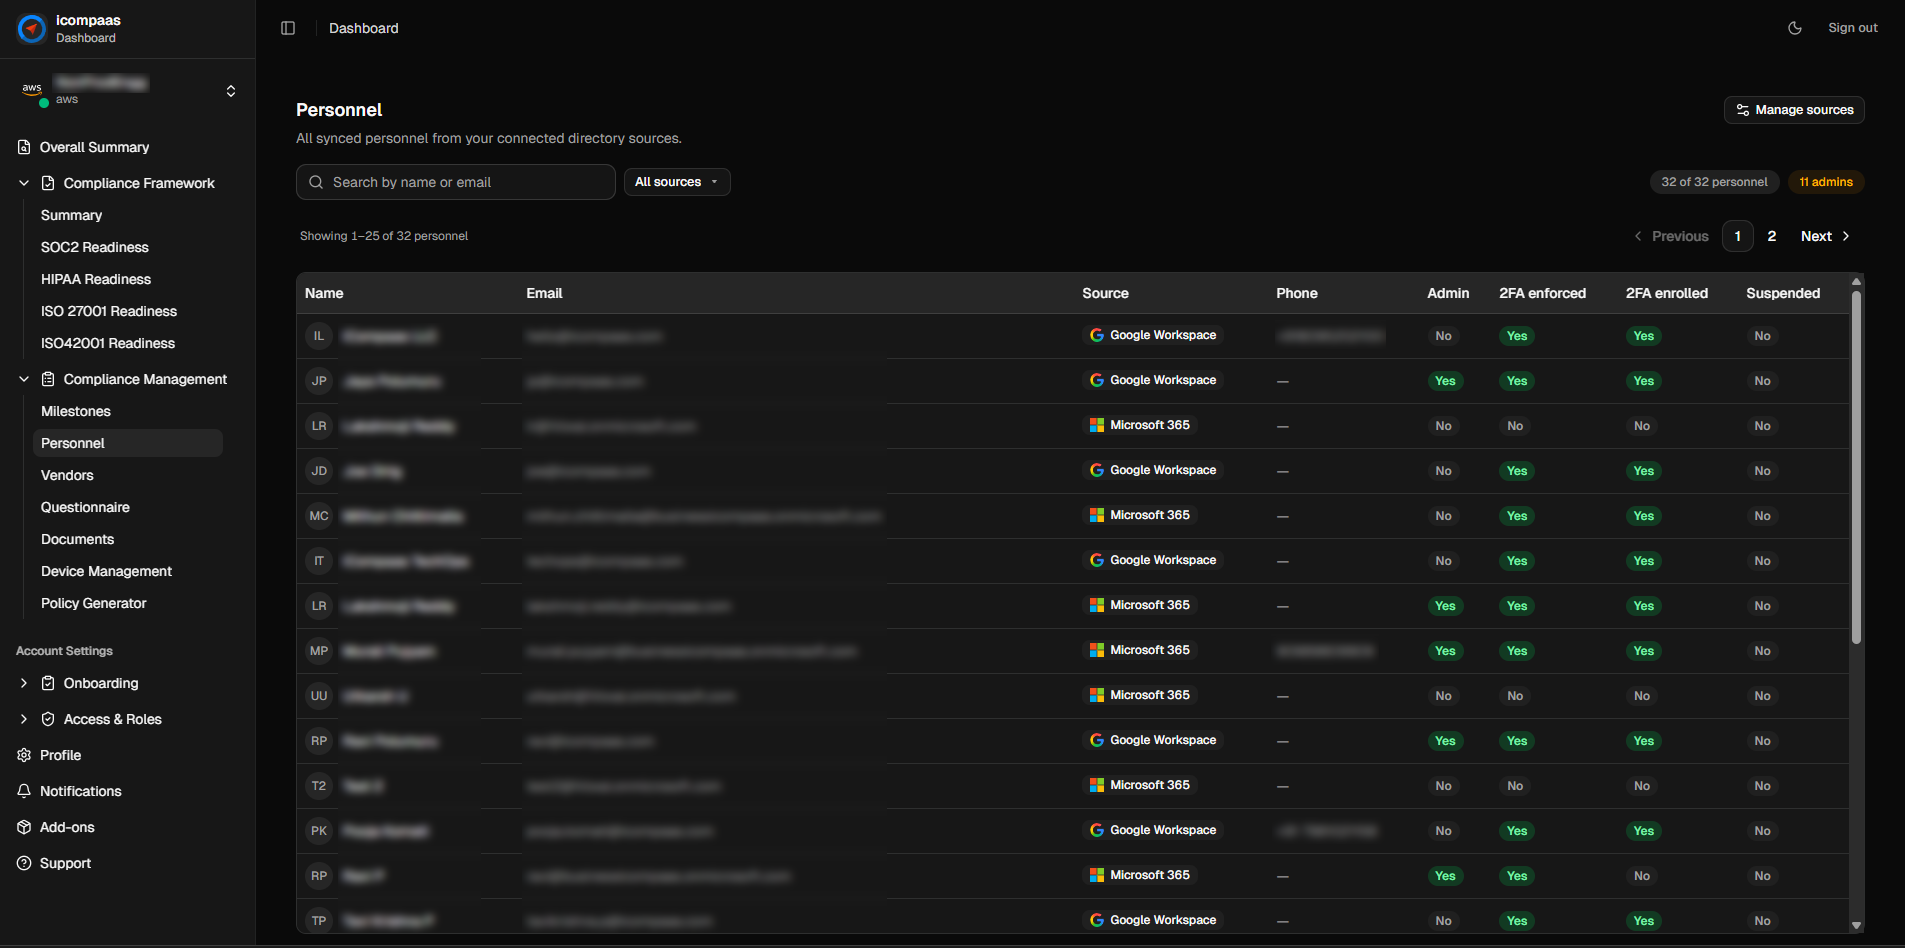Image resolution: width=1905 pixels, height=948 pixels.
Task: Open the All sources dropdown
Action: coord(677,182)
